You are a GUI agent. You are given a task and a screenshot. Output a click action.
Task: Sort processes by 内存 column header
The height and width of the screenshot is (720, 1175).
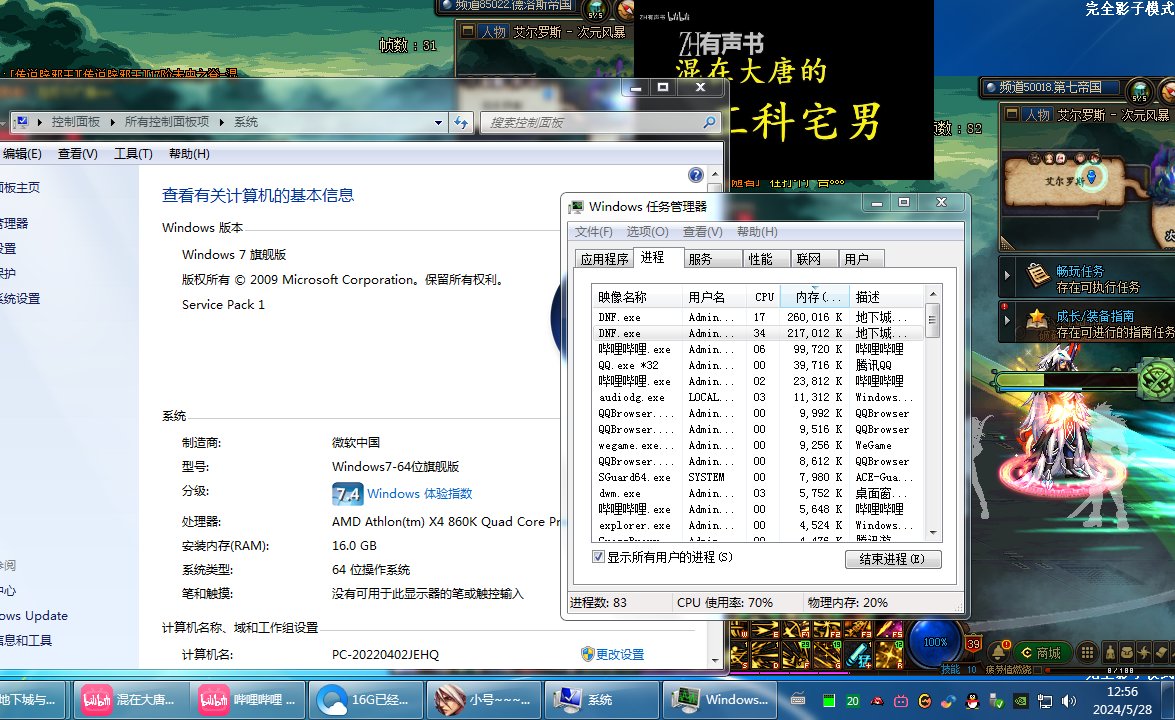point(815,297)
